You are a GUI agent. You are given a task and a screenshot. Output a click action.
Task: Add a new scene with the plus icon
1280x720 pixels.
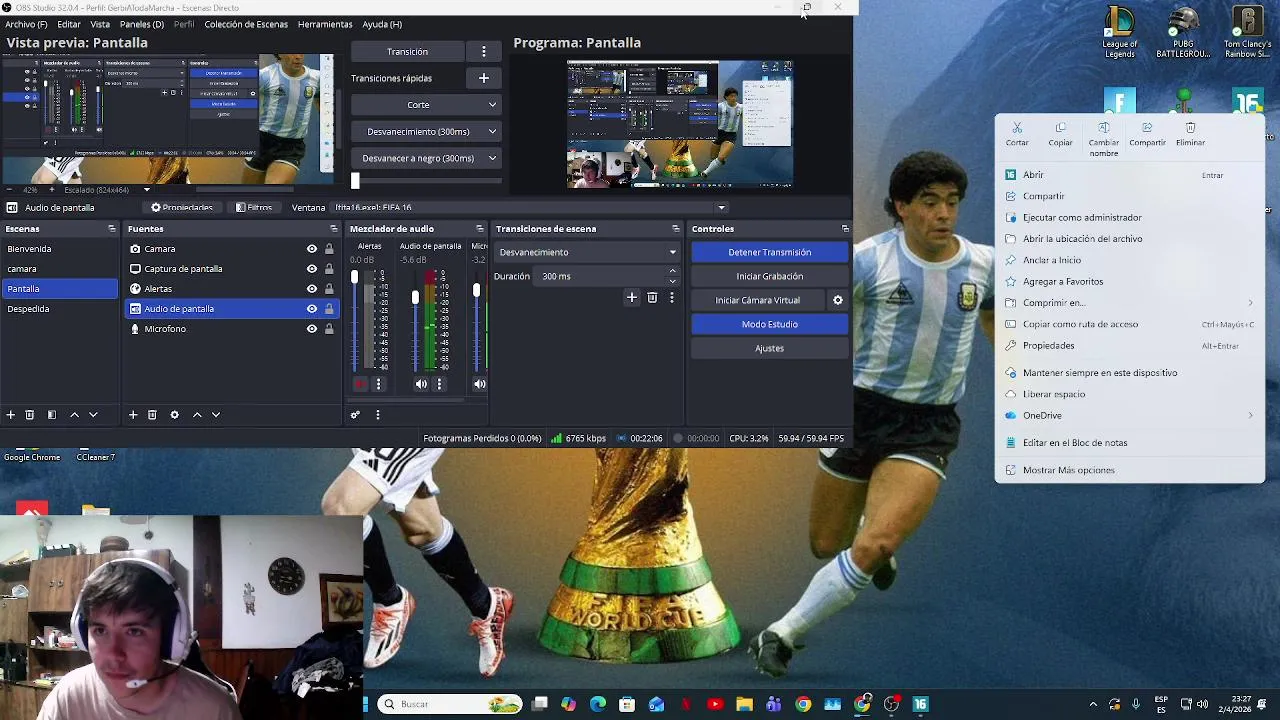[x=11, y=414]
